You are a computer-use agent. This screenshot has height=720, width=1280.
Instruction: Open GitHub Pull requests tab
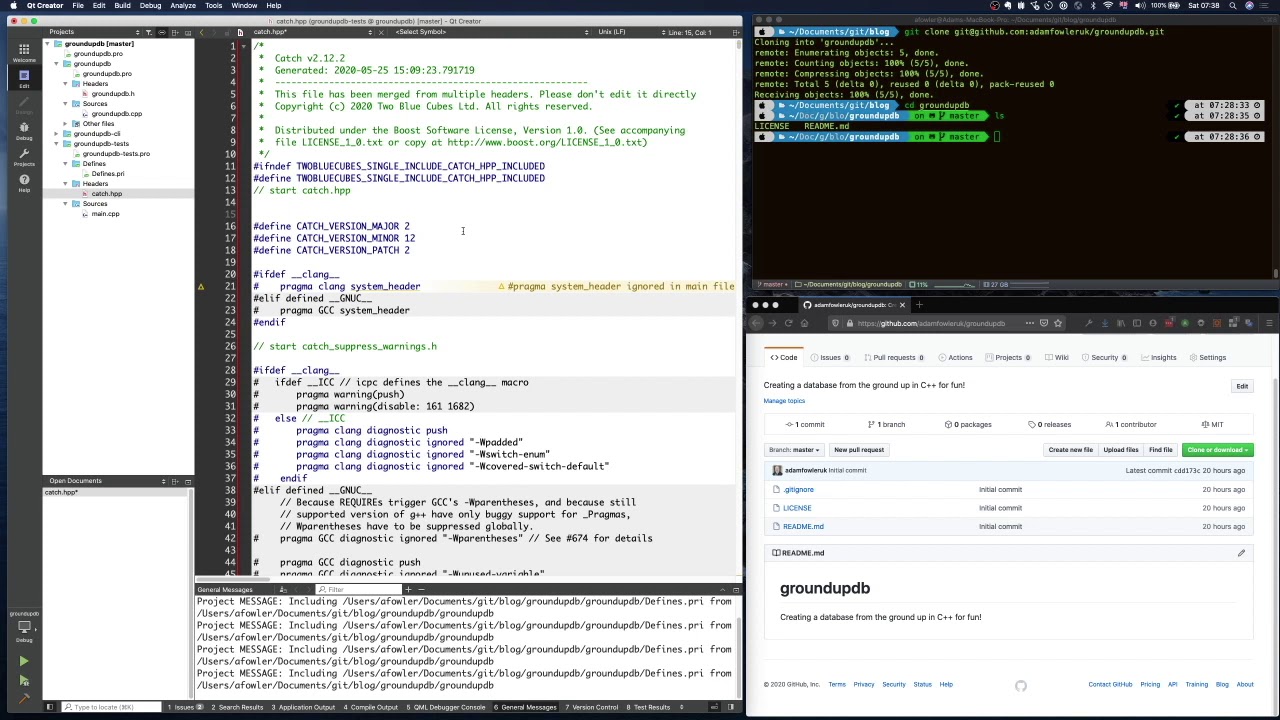[894, 358]
